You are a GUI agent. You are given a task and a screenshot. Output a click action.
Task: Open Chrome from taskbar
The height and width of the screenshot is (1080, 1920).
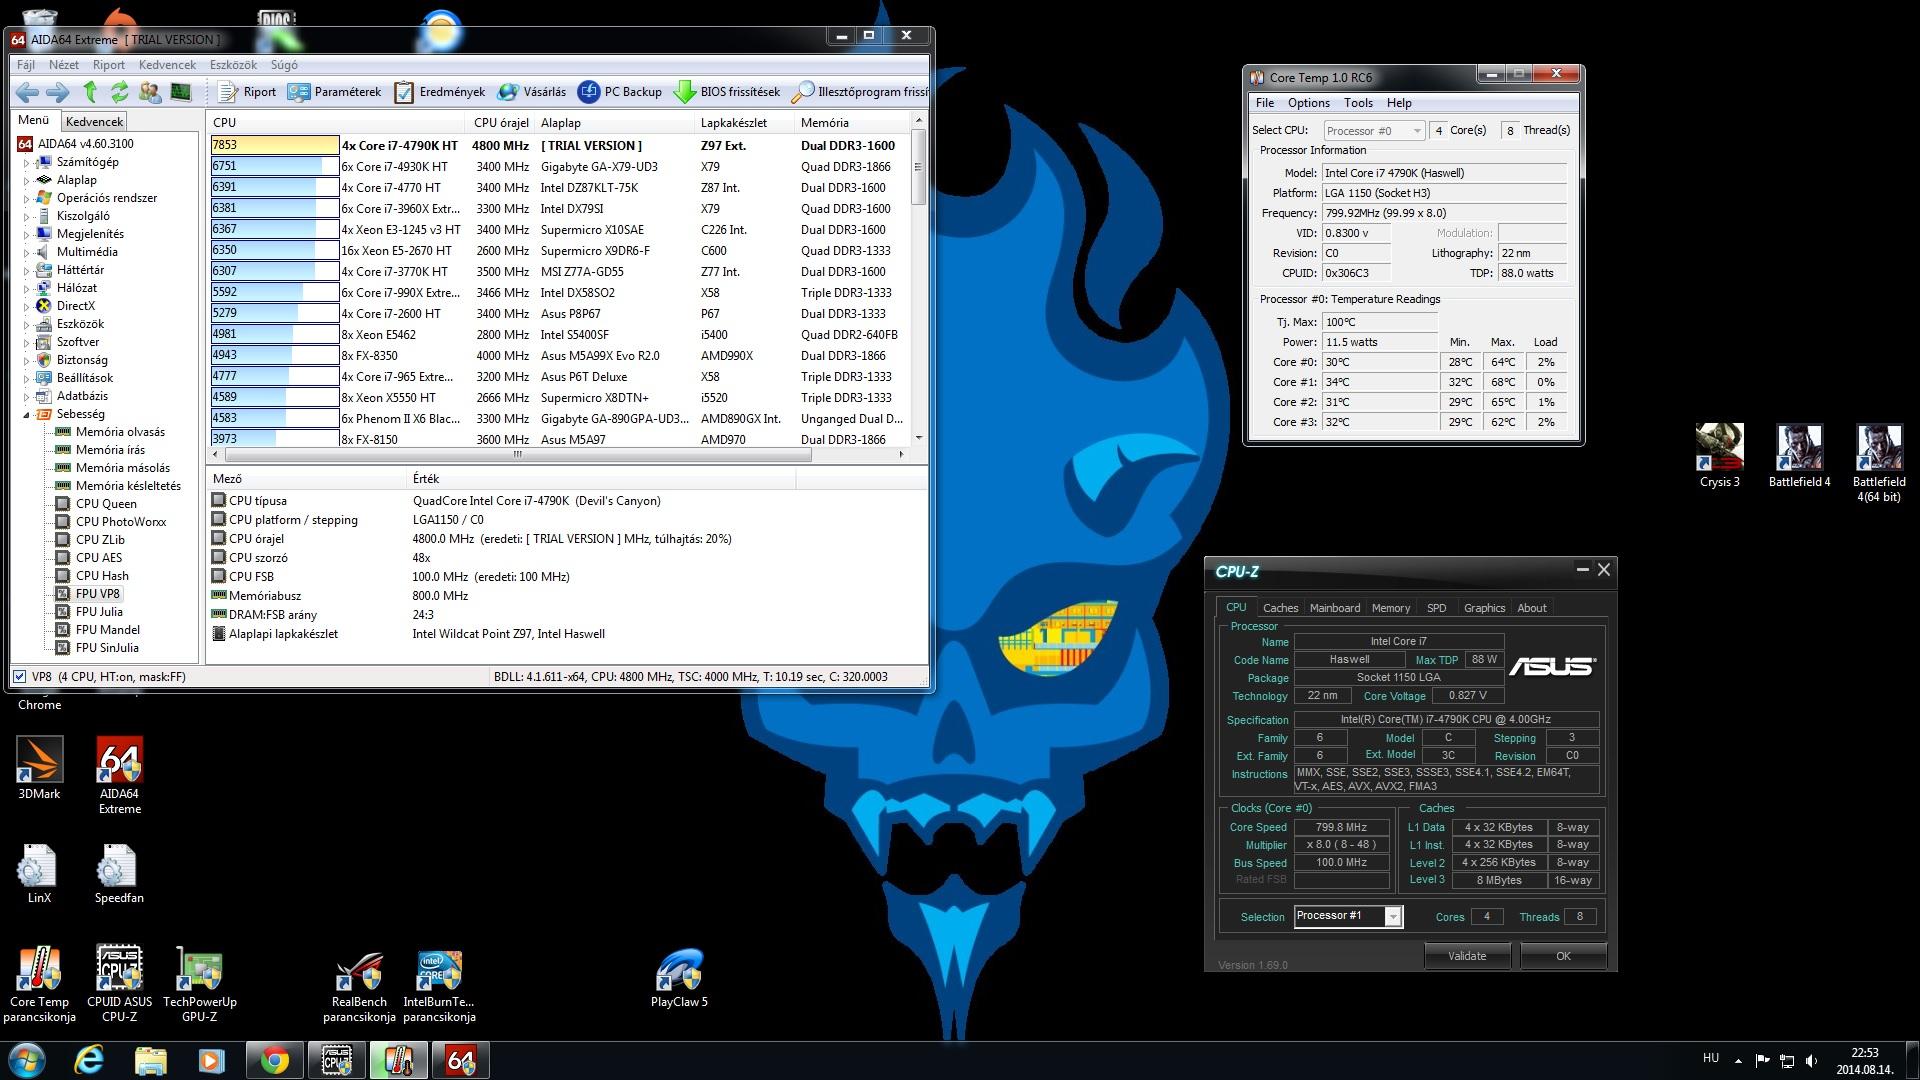[x=275, y=1060]
